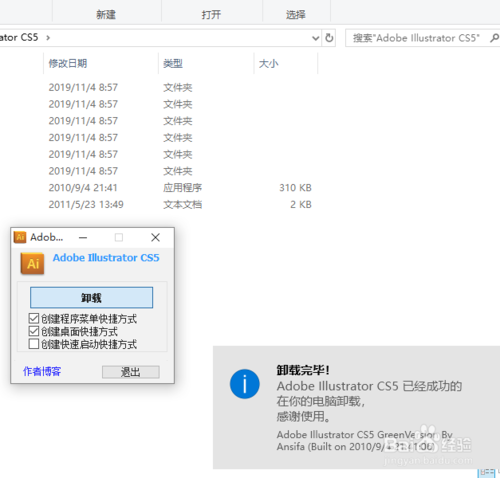
Task: Click the blue info icon in notification
Action: (x=245, y=384)
